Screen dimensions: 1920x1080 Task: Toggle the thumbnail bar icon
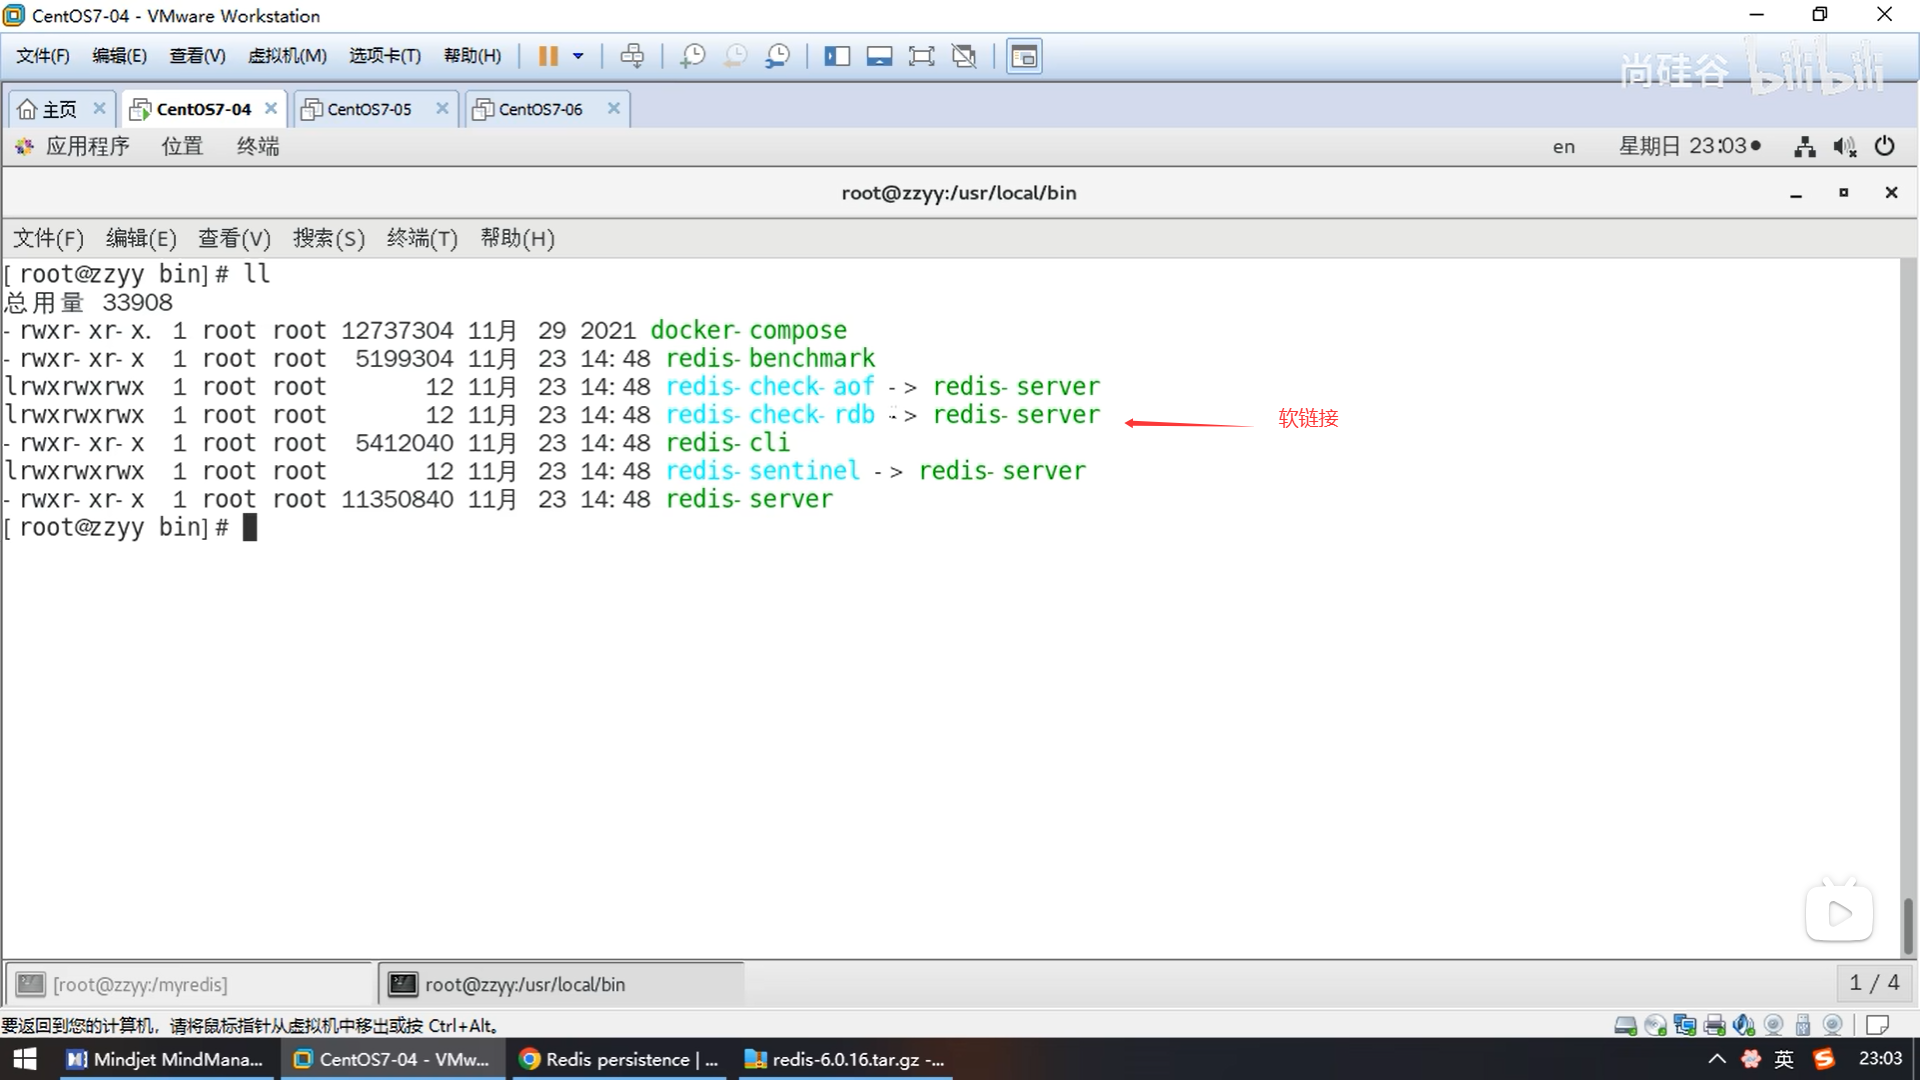click(x=879, y=56)
